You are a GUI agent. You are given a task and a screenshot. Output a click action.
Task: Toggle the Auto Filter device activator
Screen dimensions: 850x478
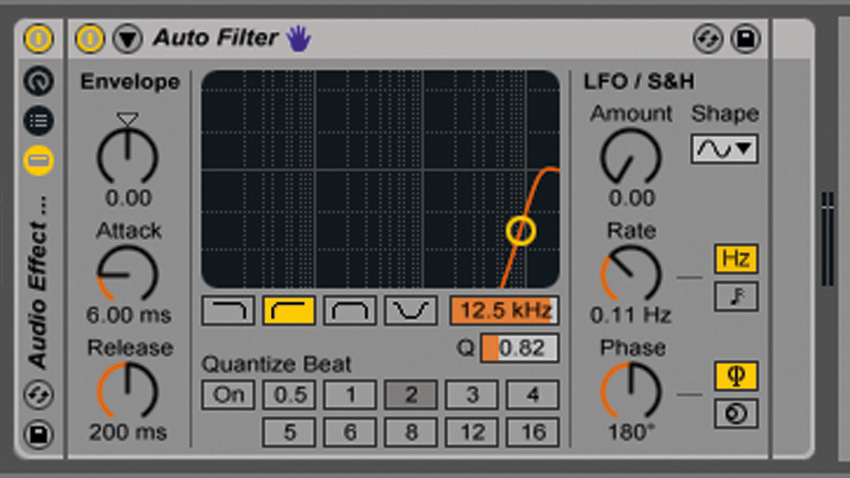click(x=90, y=38)
